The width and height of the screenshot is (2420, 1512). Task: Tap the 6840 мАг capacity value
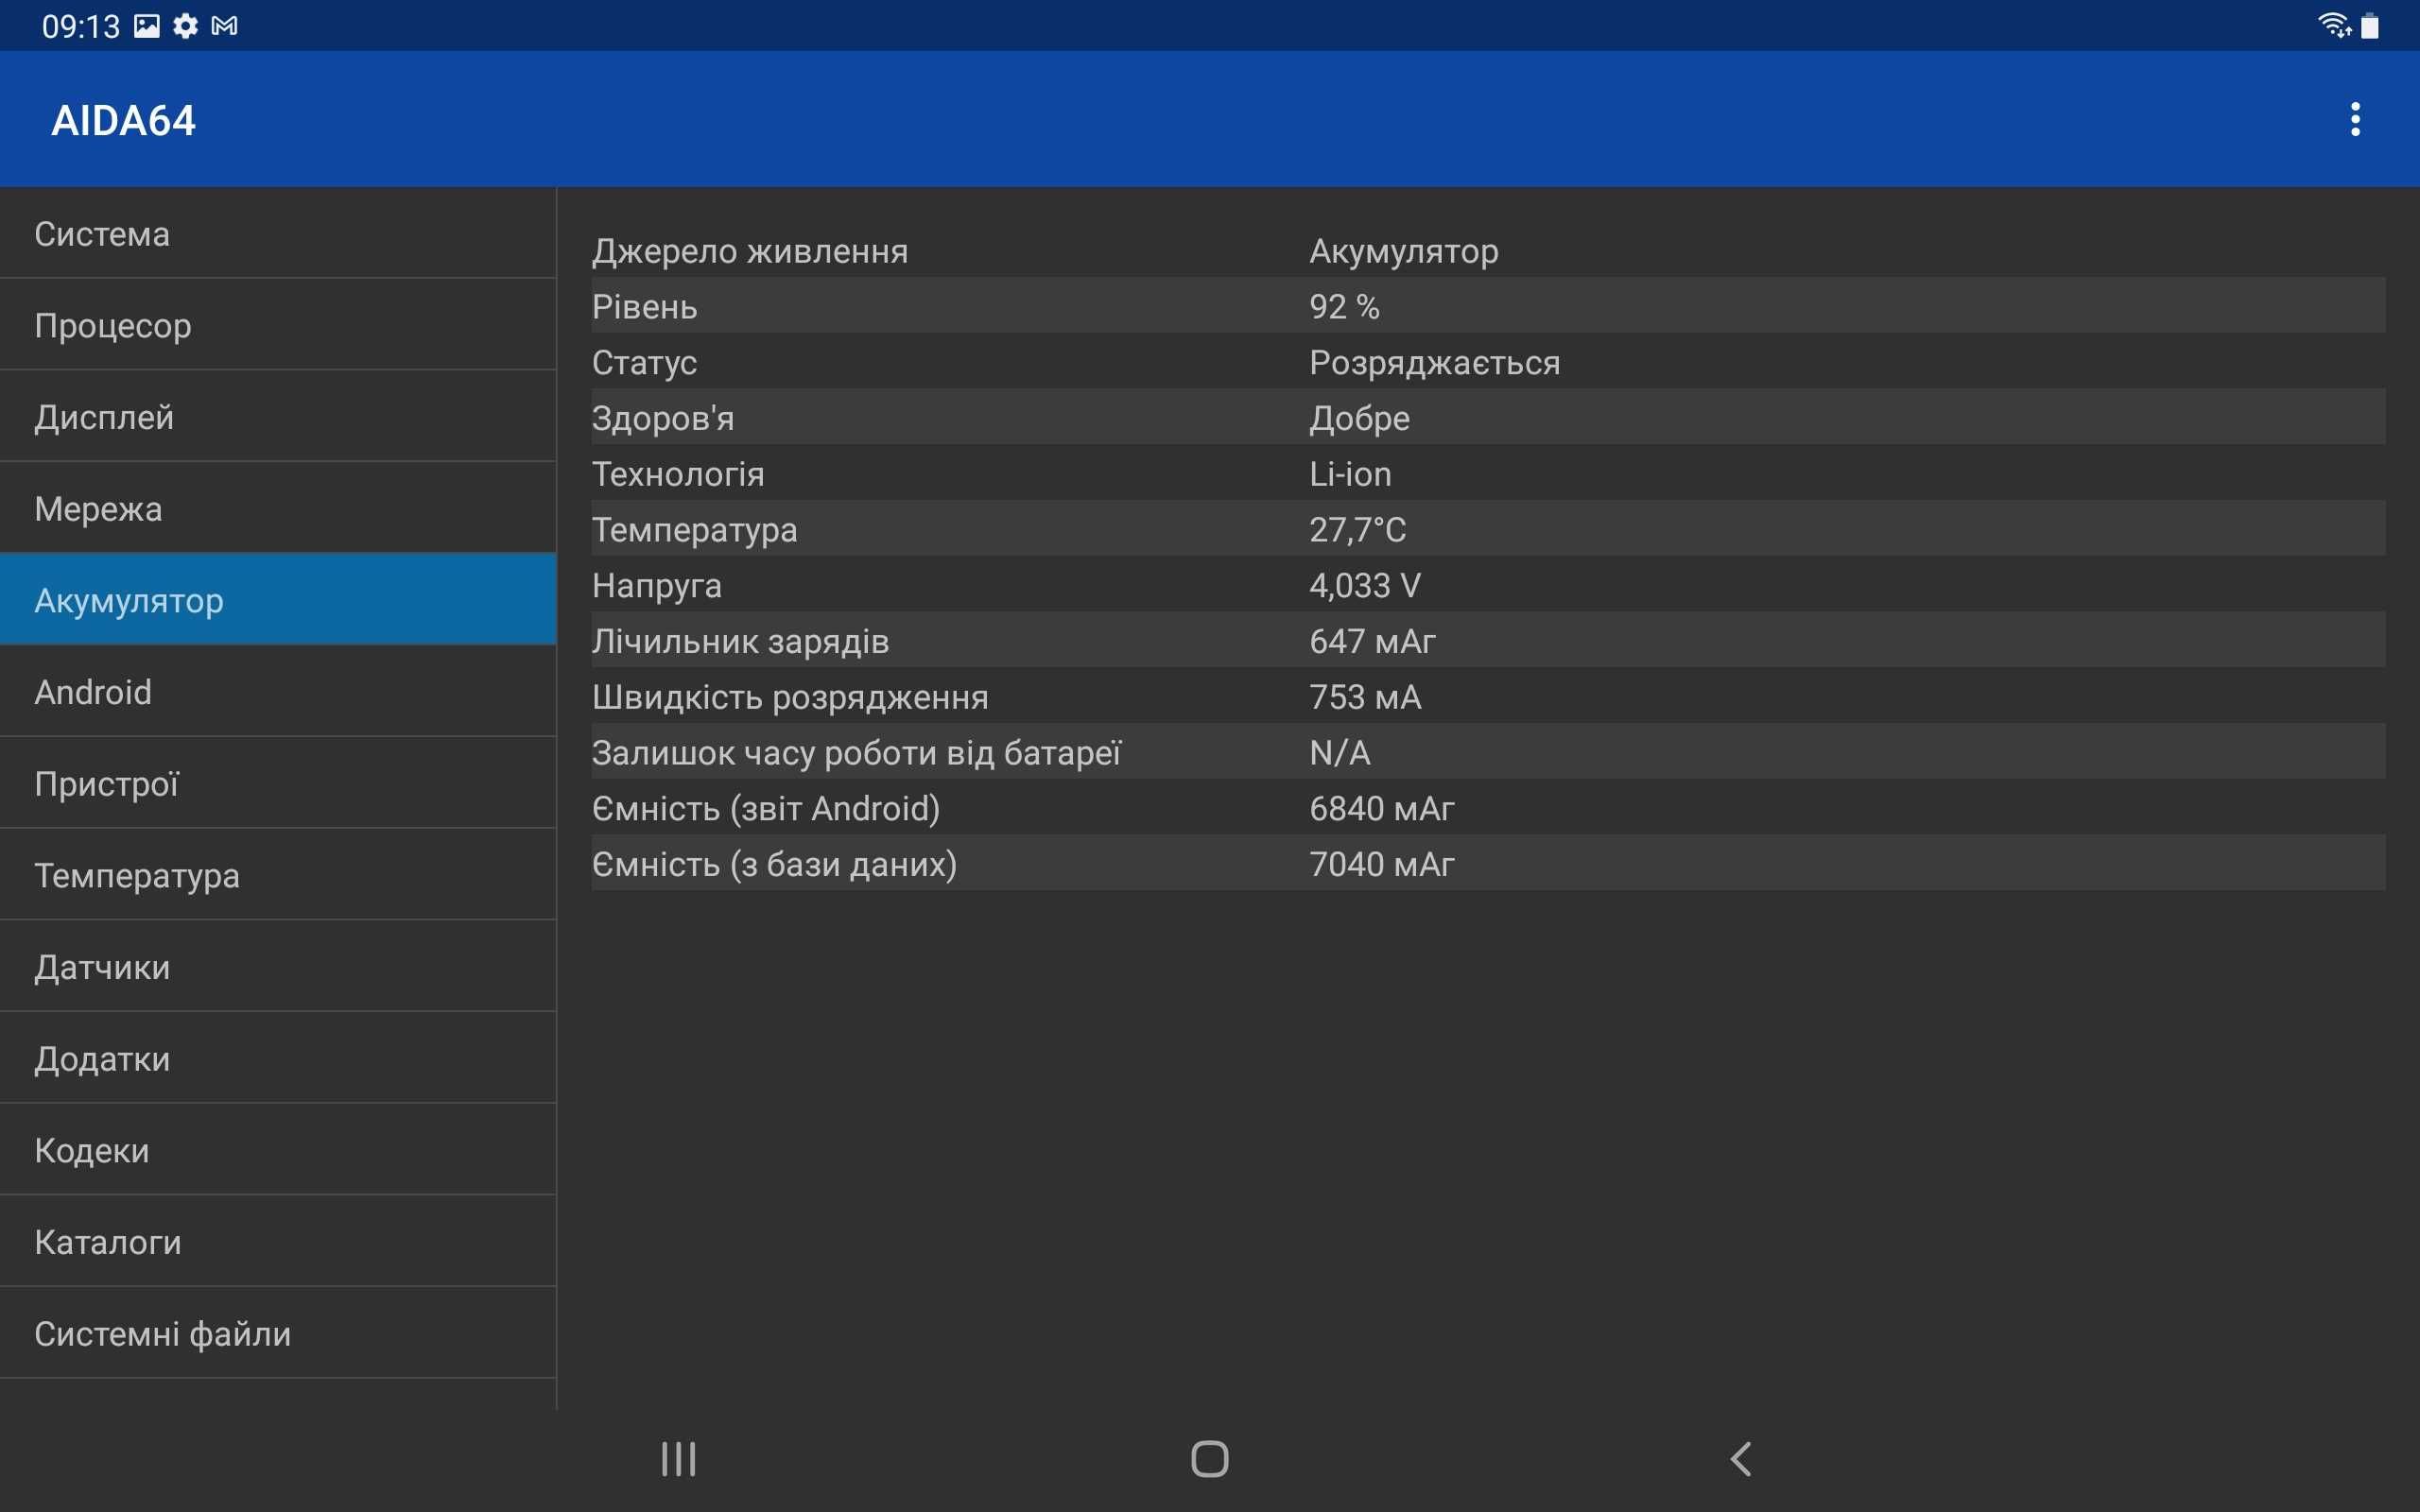point(1382,808)
